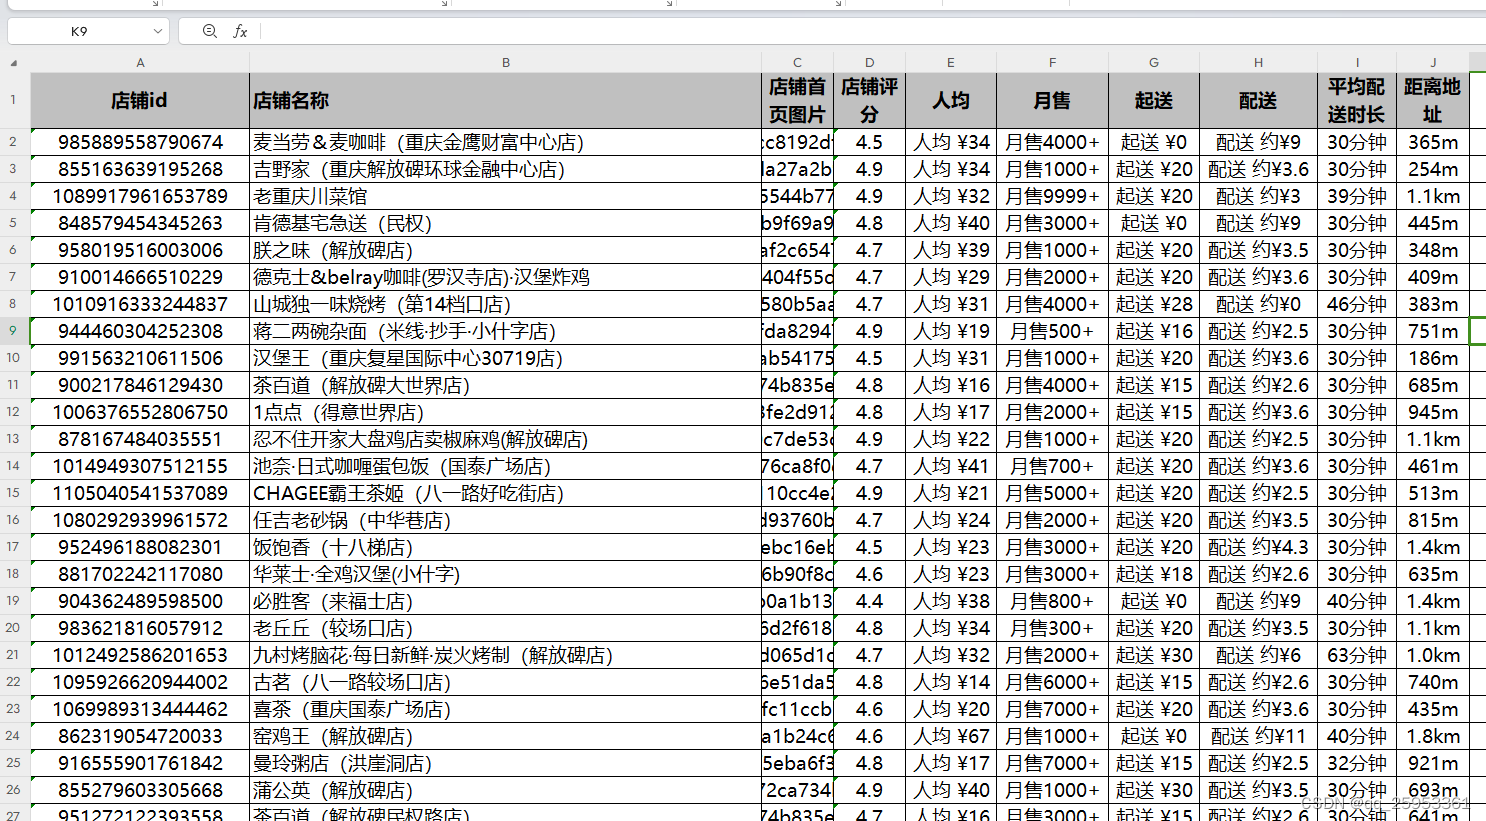Select the 肯德基宅急送（民权） cell
The image size is (1486, 821).
[506, 223]
